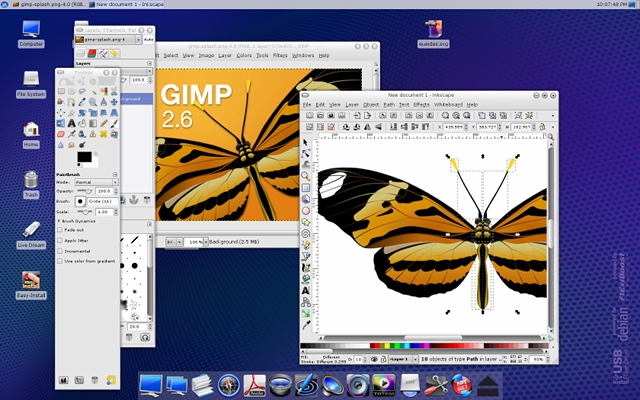
Task: Pick the Inkscape Rectangle tool
Action: (305, 188)
